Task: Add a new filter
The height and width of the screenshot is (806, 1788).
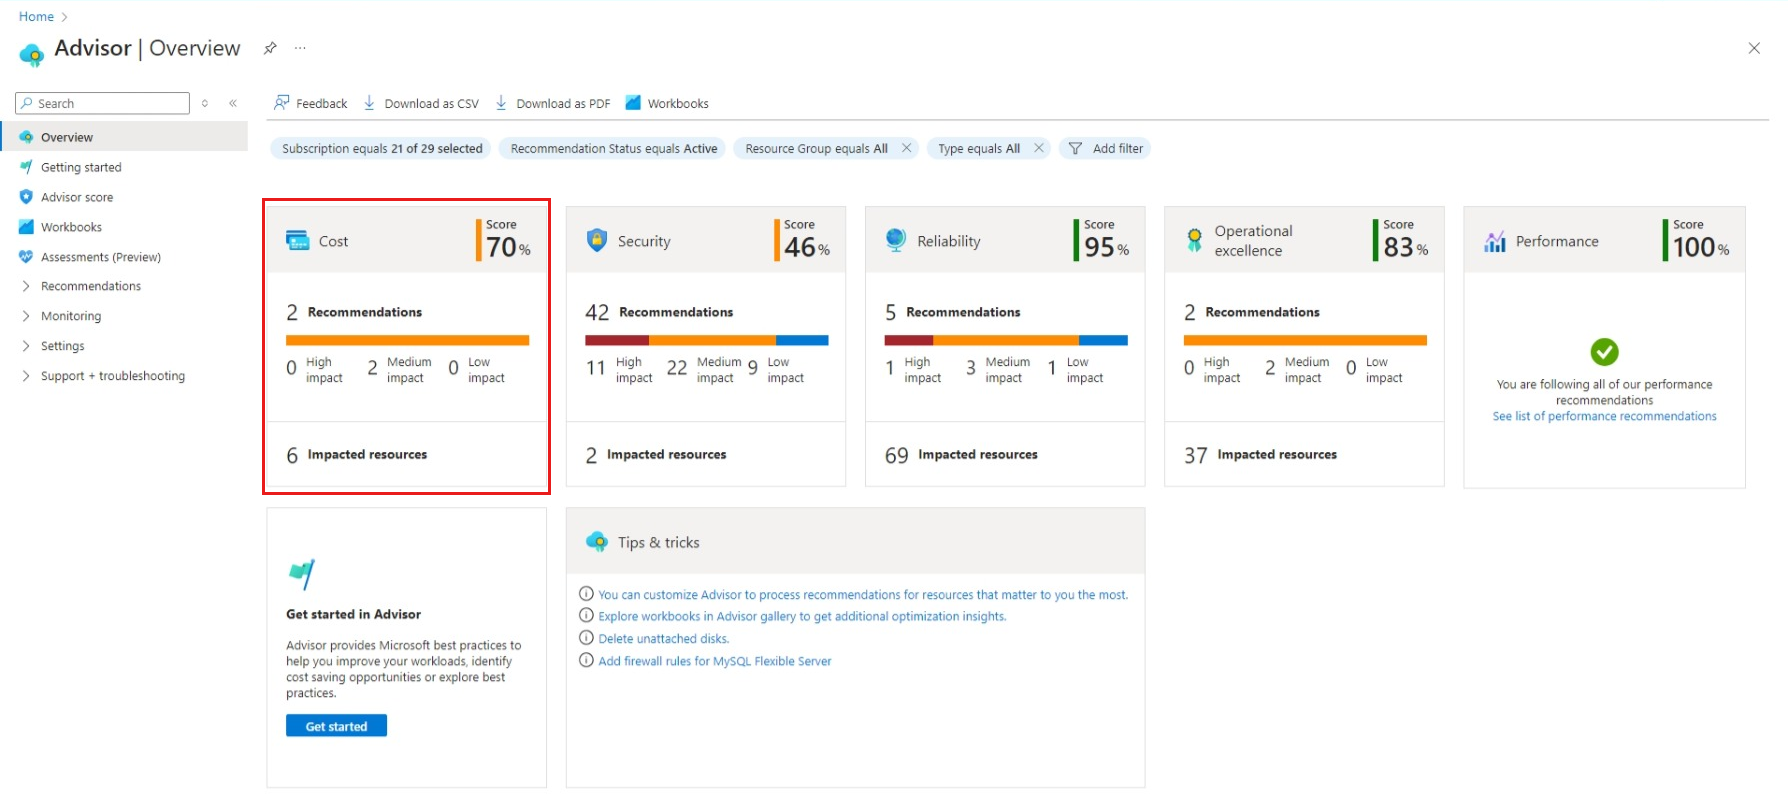Action: [x=1105, y=148]
